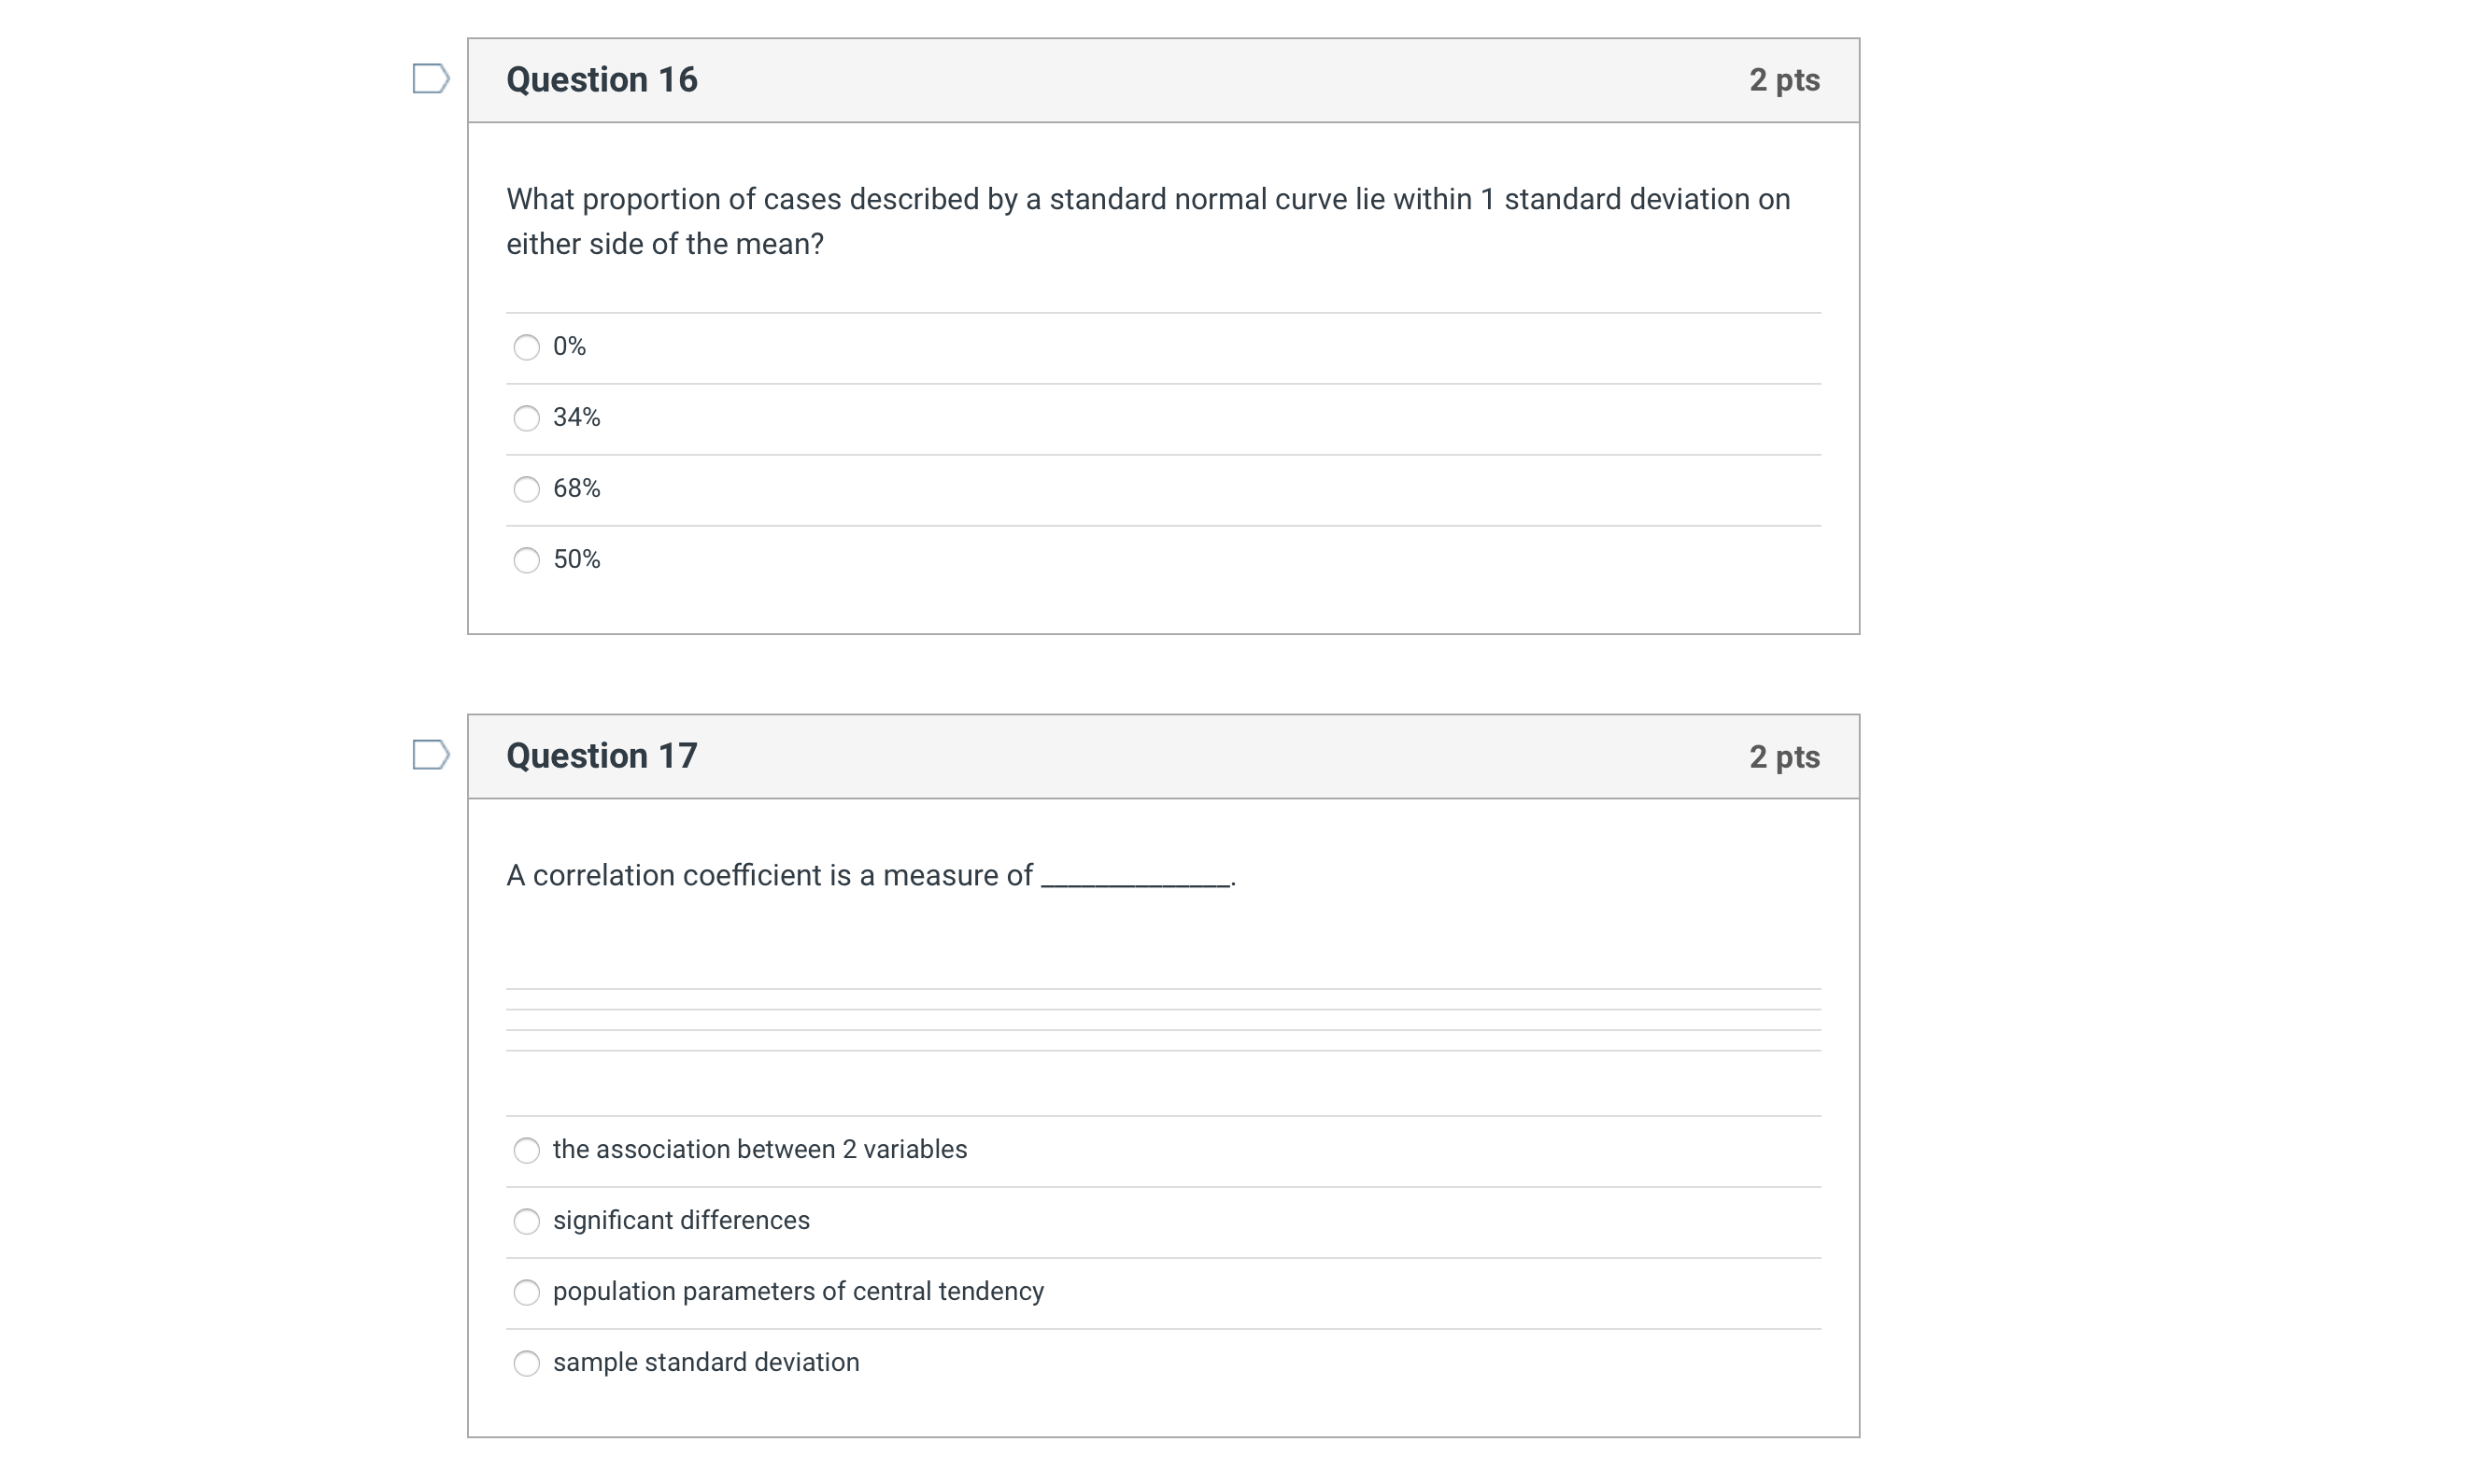Choose 'the association between 2 variables'
Screen dimensions: 2480x1484
coord(526,1150)
